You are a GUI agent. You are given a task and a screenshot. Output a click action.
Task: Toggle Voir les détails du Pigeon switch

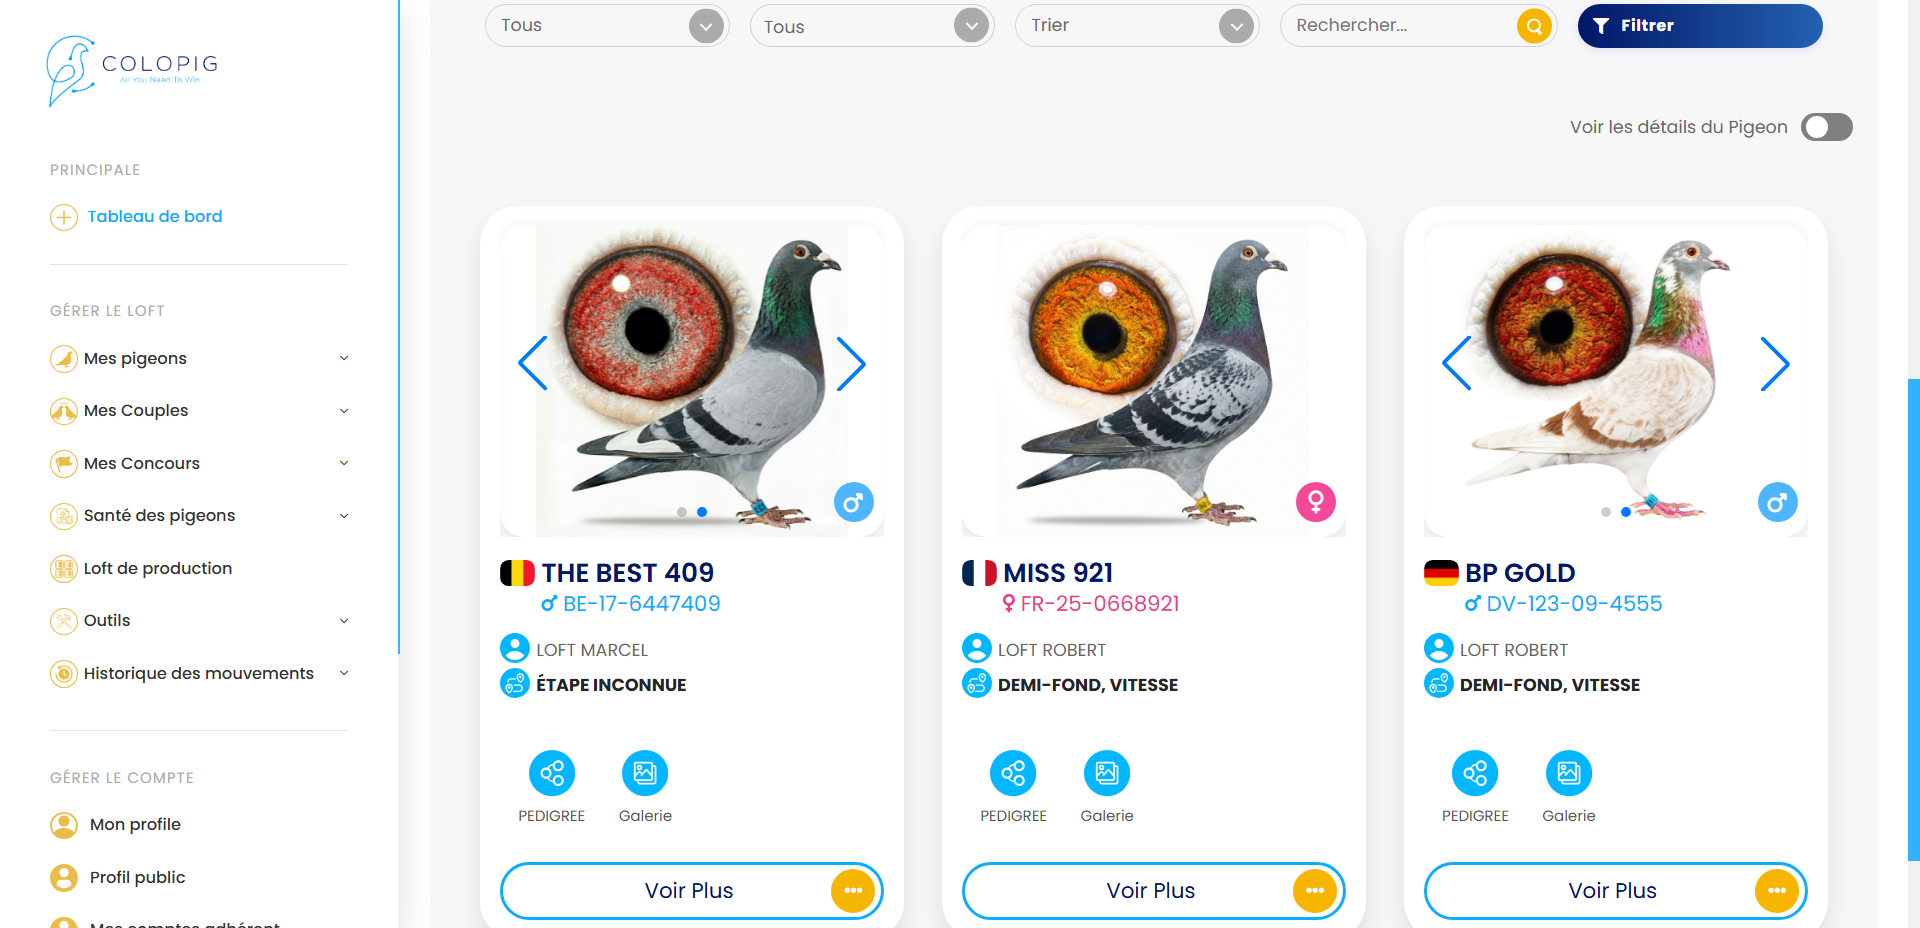point(1827,127)
